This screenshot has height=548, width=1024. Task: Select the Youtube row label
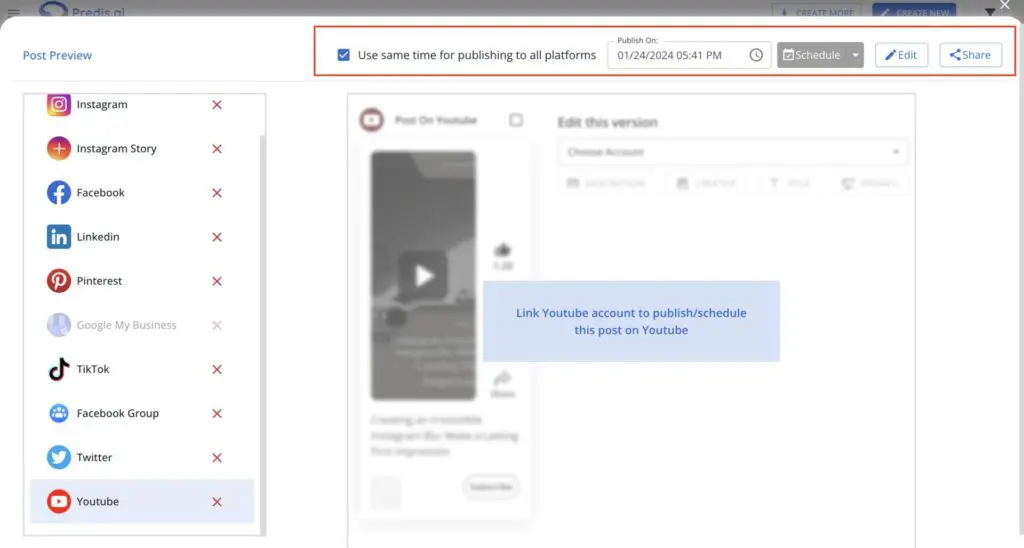click(97, 502)
